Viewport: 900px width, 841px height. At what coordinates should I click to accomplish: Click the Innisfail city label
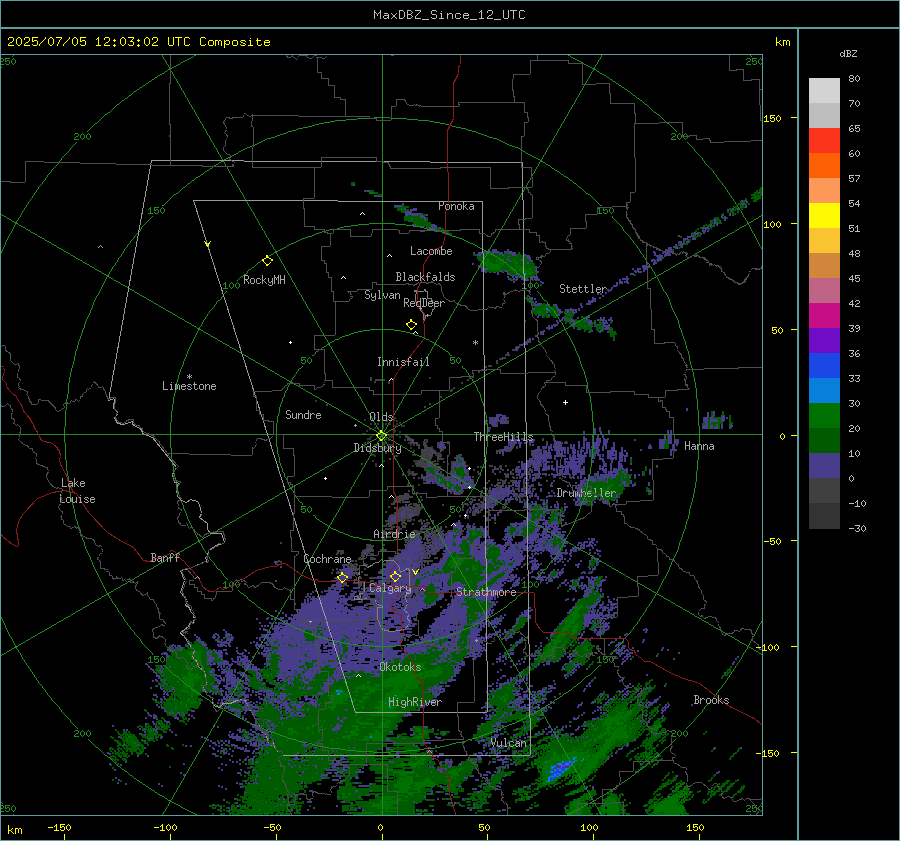pos(403,362)
